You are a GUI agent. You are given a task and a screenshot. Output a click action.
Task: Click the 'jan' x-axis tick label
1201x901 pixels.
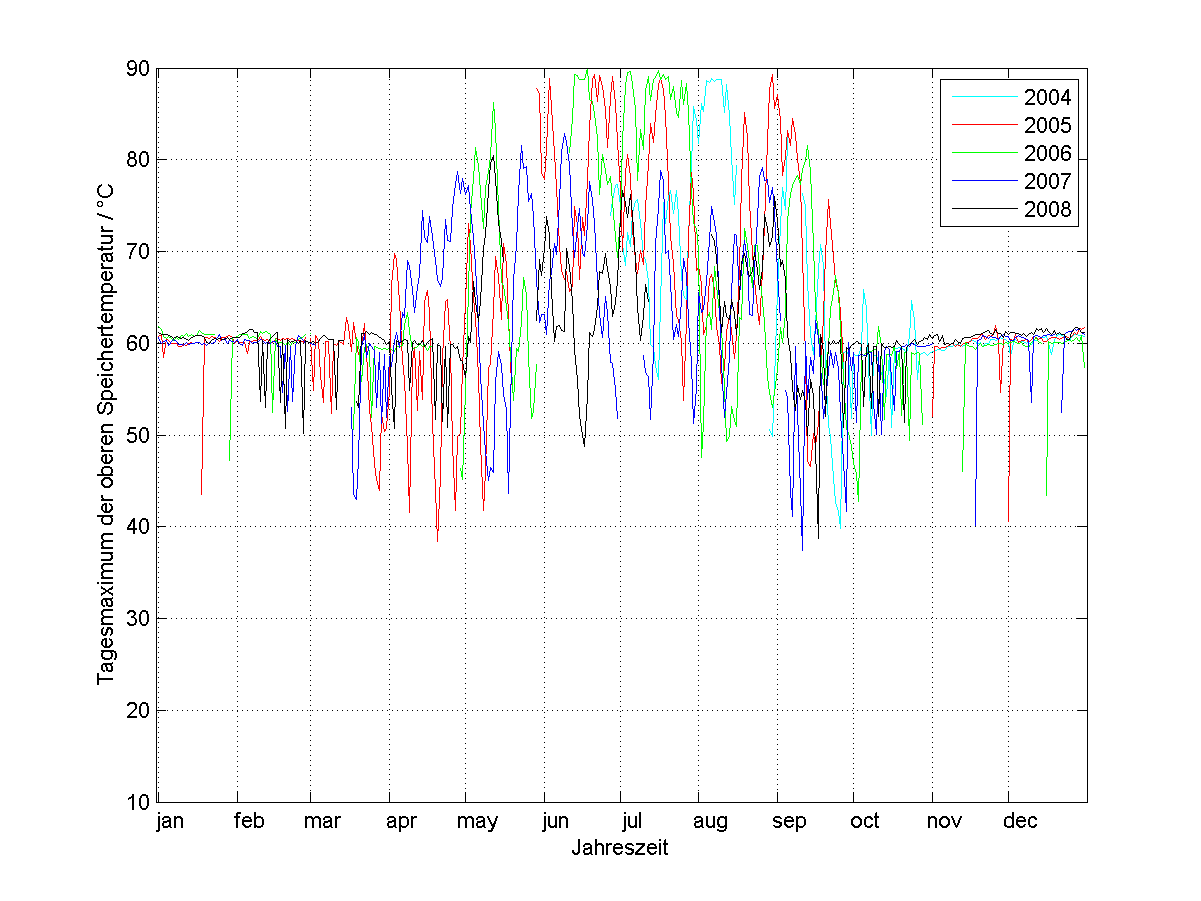point(172,822)
